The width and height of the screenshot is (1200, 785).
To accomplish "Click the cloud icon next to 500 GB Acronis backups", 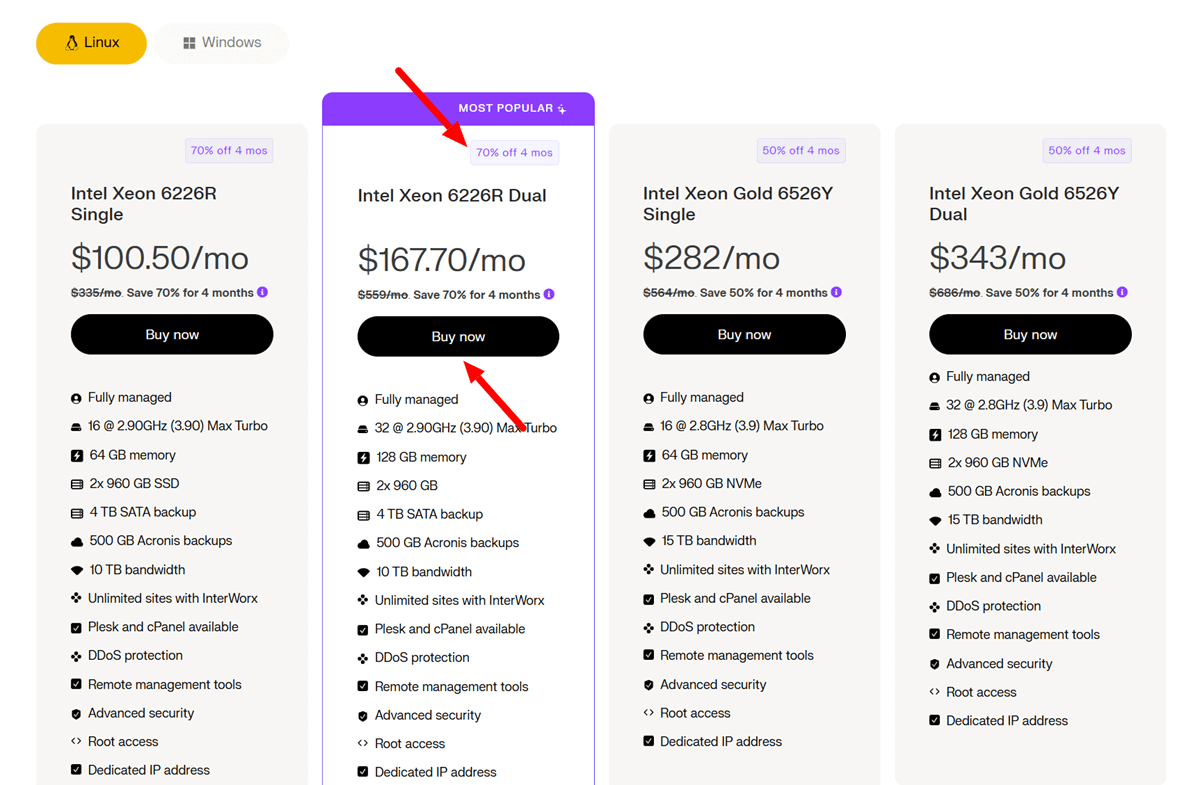I will pyautogui.click(x=362, y=542).
